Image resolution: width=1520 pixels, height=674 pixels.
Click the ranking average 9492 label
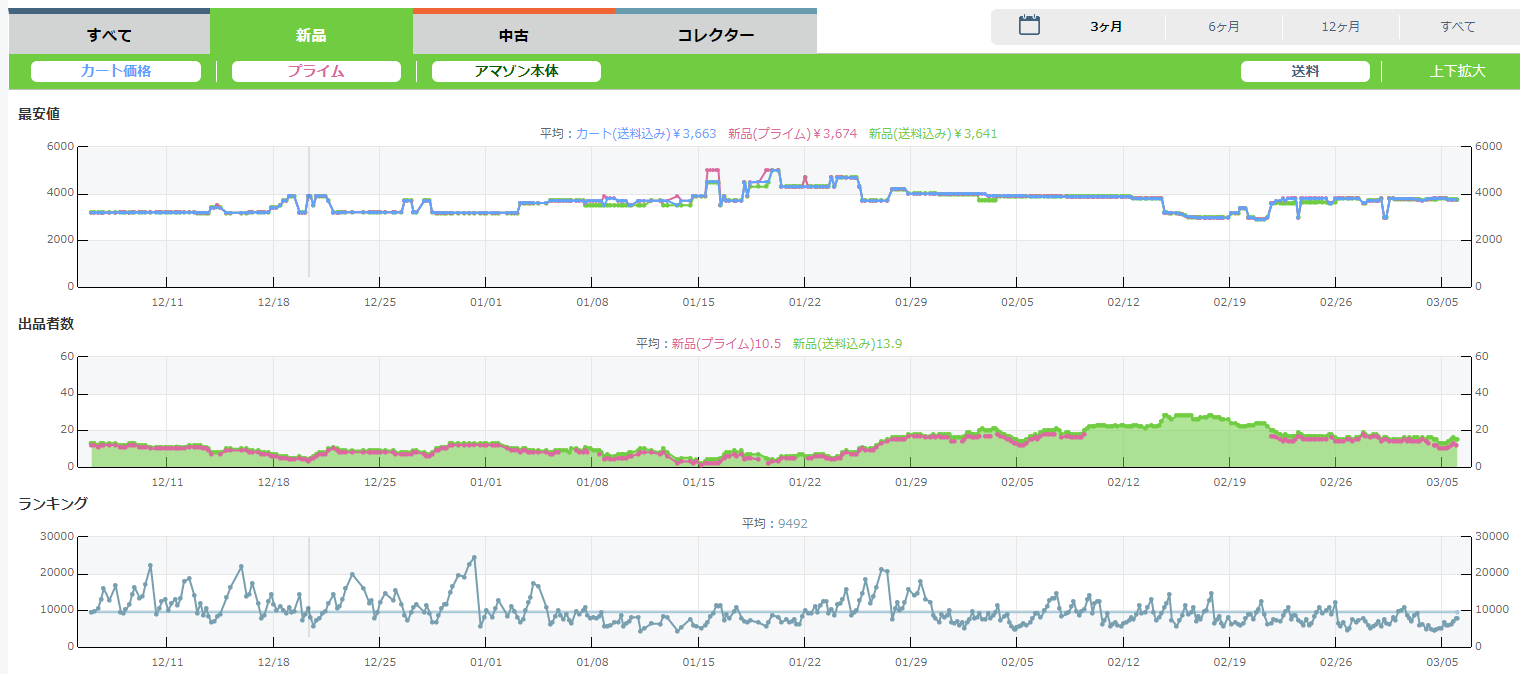[x=792, y=523]
